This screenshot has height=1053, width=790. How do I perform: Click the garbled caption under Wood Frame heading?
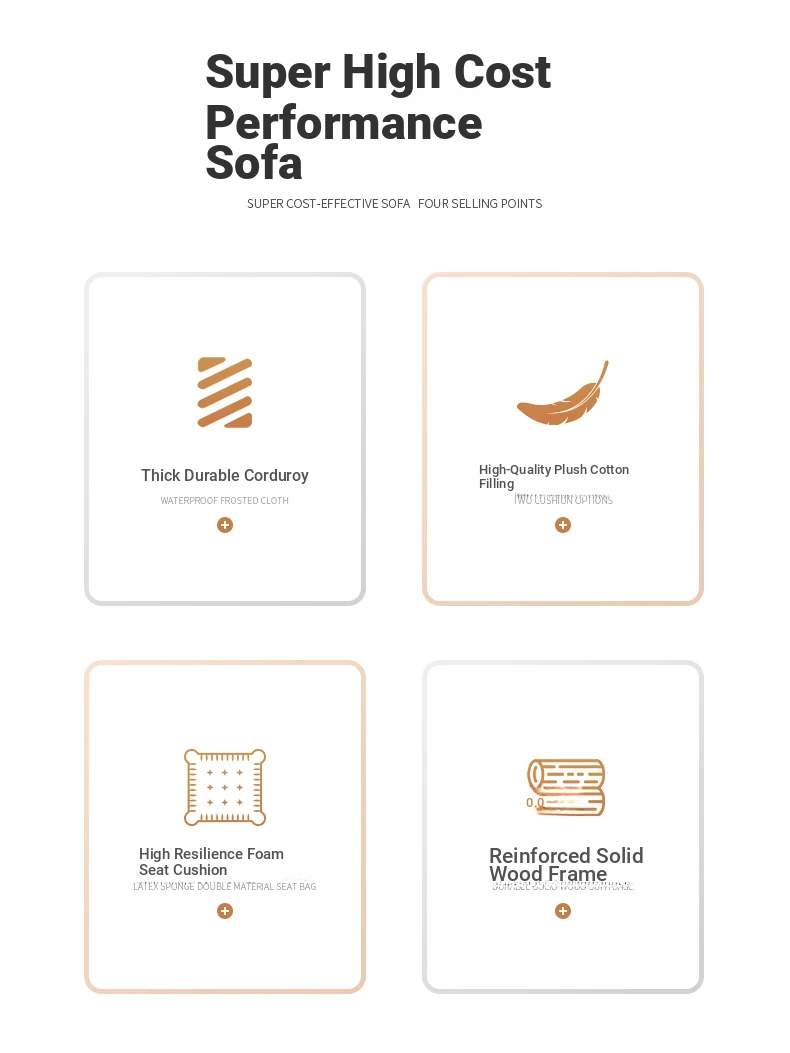click(563, 886)
